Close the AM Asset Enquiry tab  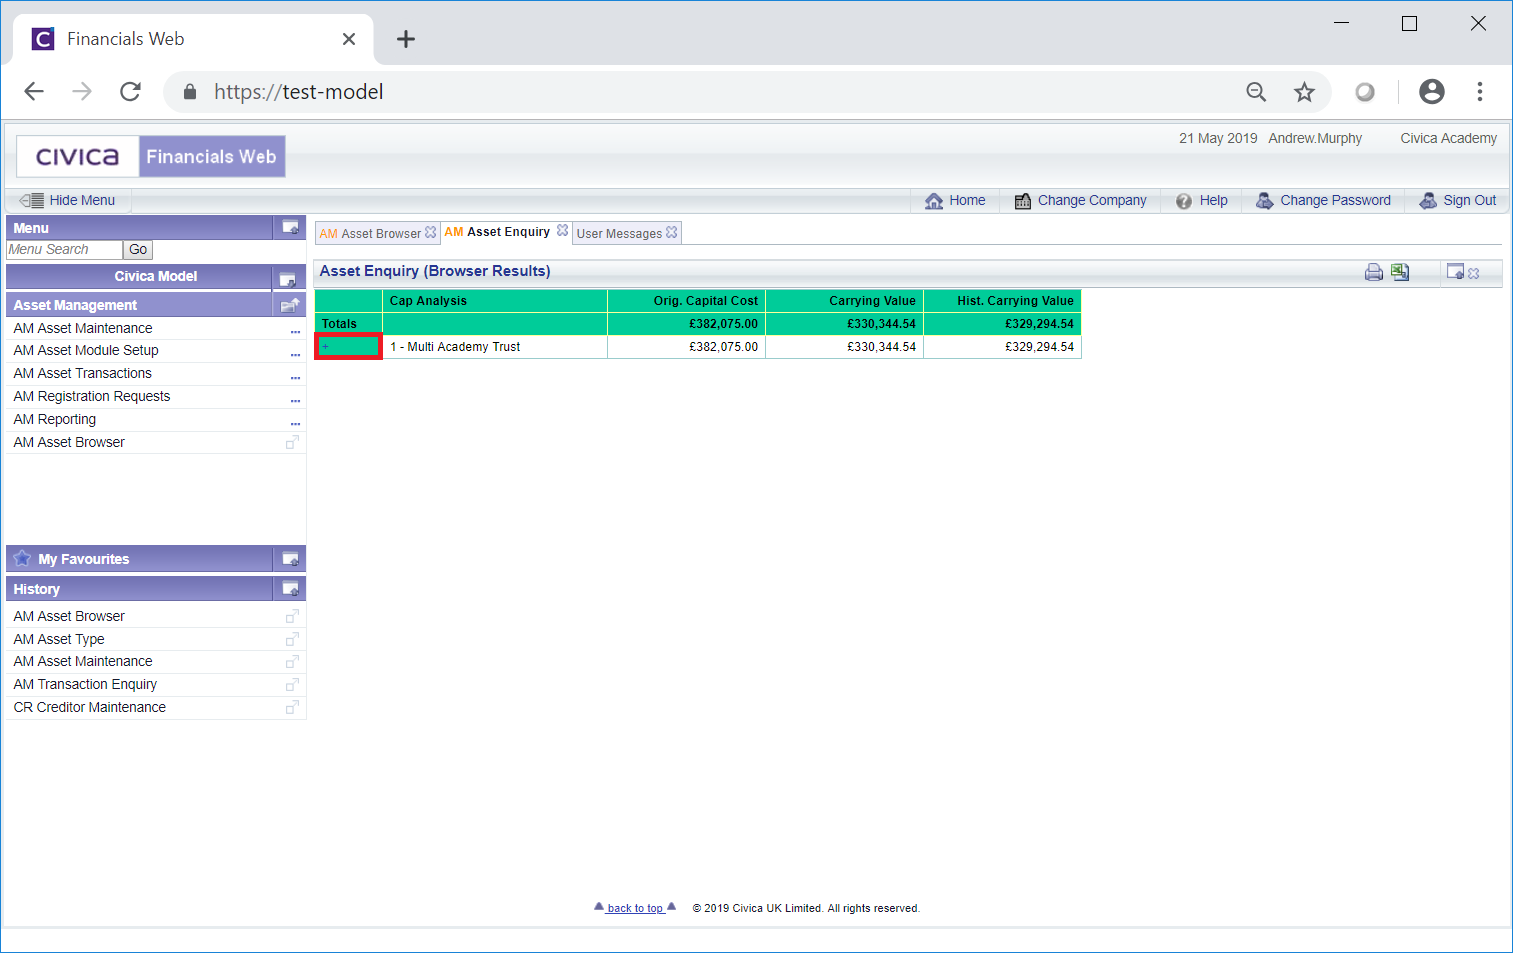coord(563,230)
